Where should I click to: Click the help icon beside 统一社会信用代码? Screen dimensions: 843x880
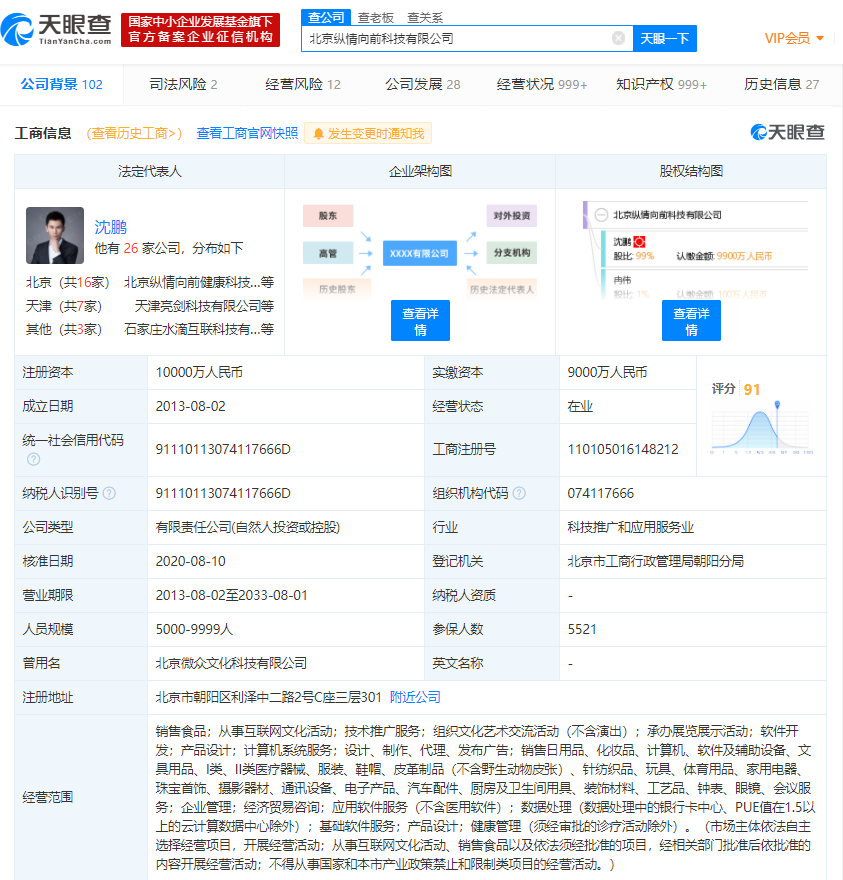(34, 459)
